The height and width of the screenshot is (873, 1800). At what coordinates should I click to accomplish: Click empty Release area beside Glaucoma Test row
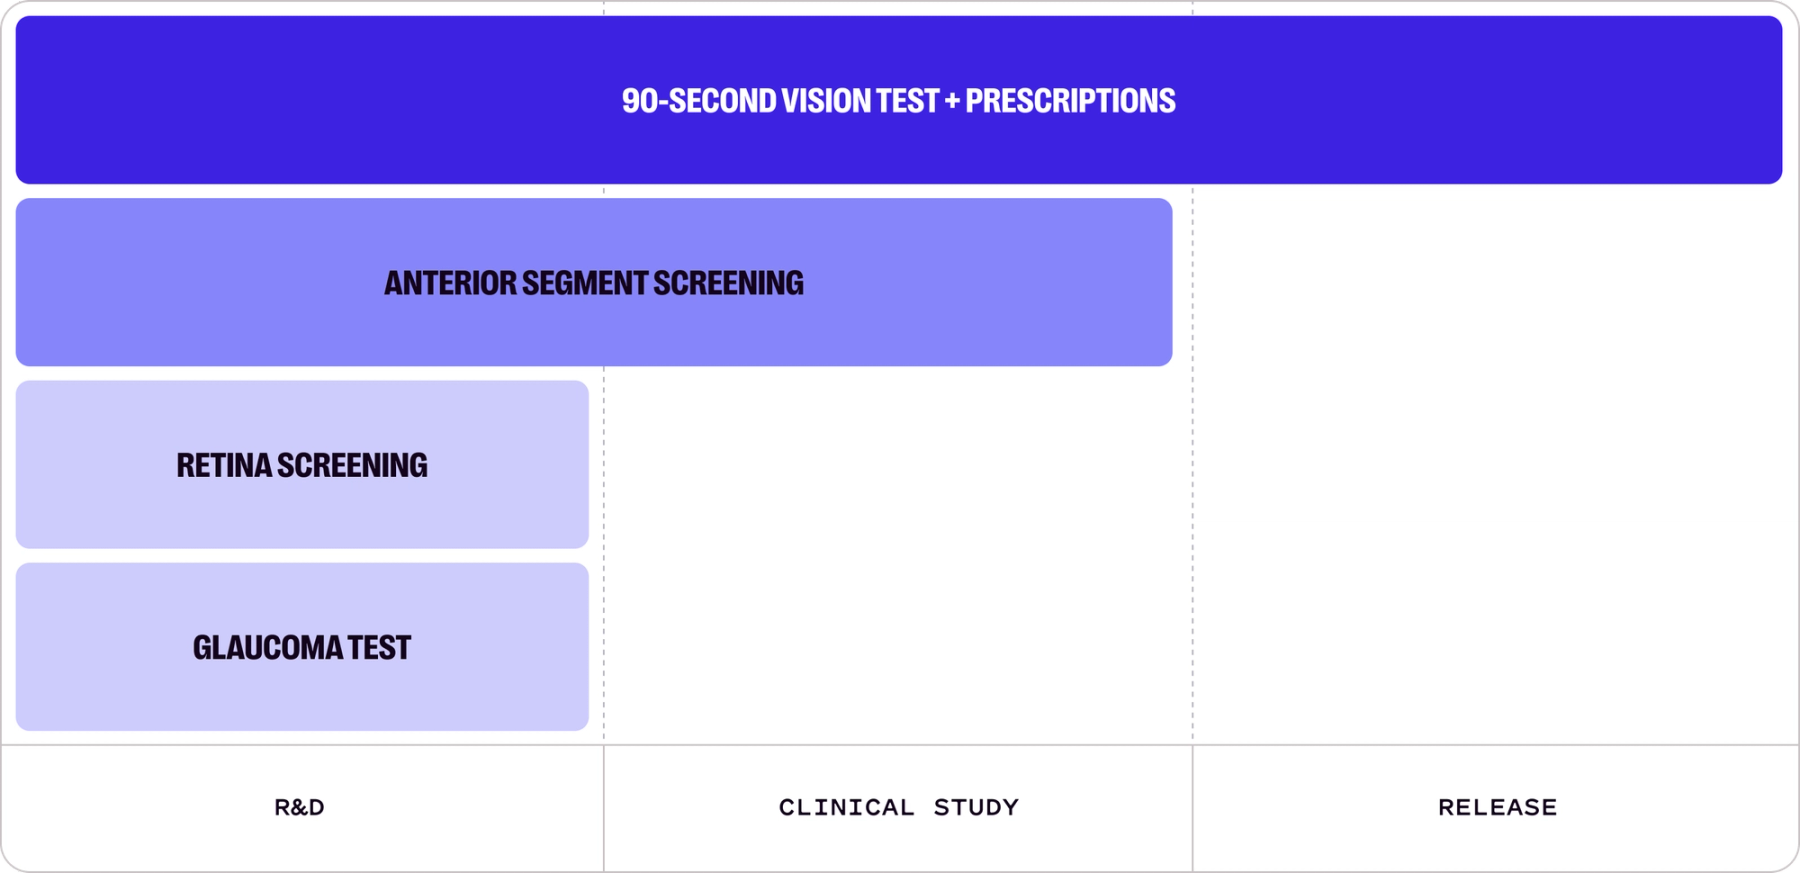pyautogui.click(x=1495, y=647)
